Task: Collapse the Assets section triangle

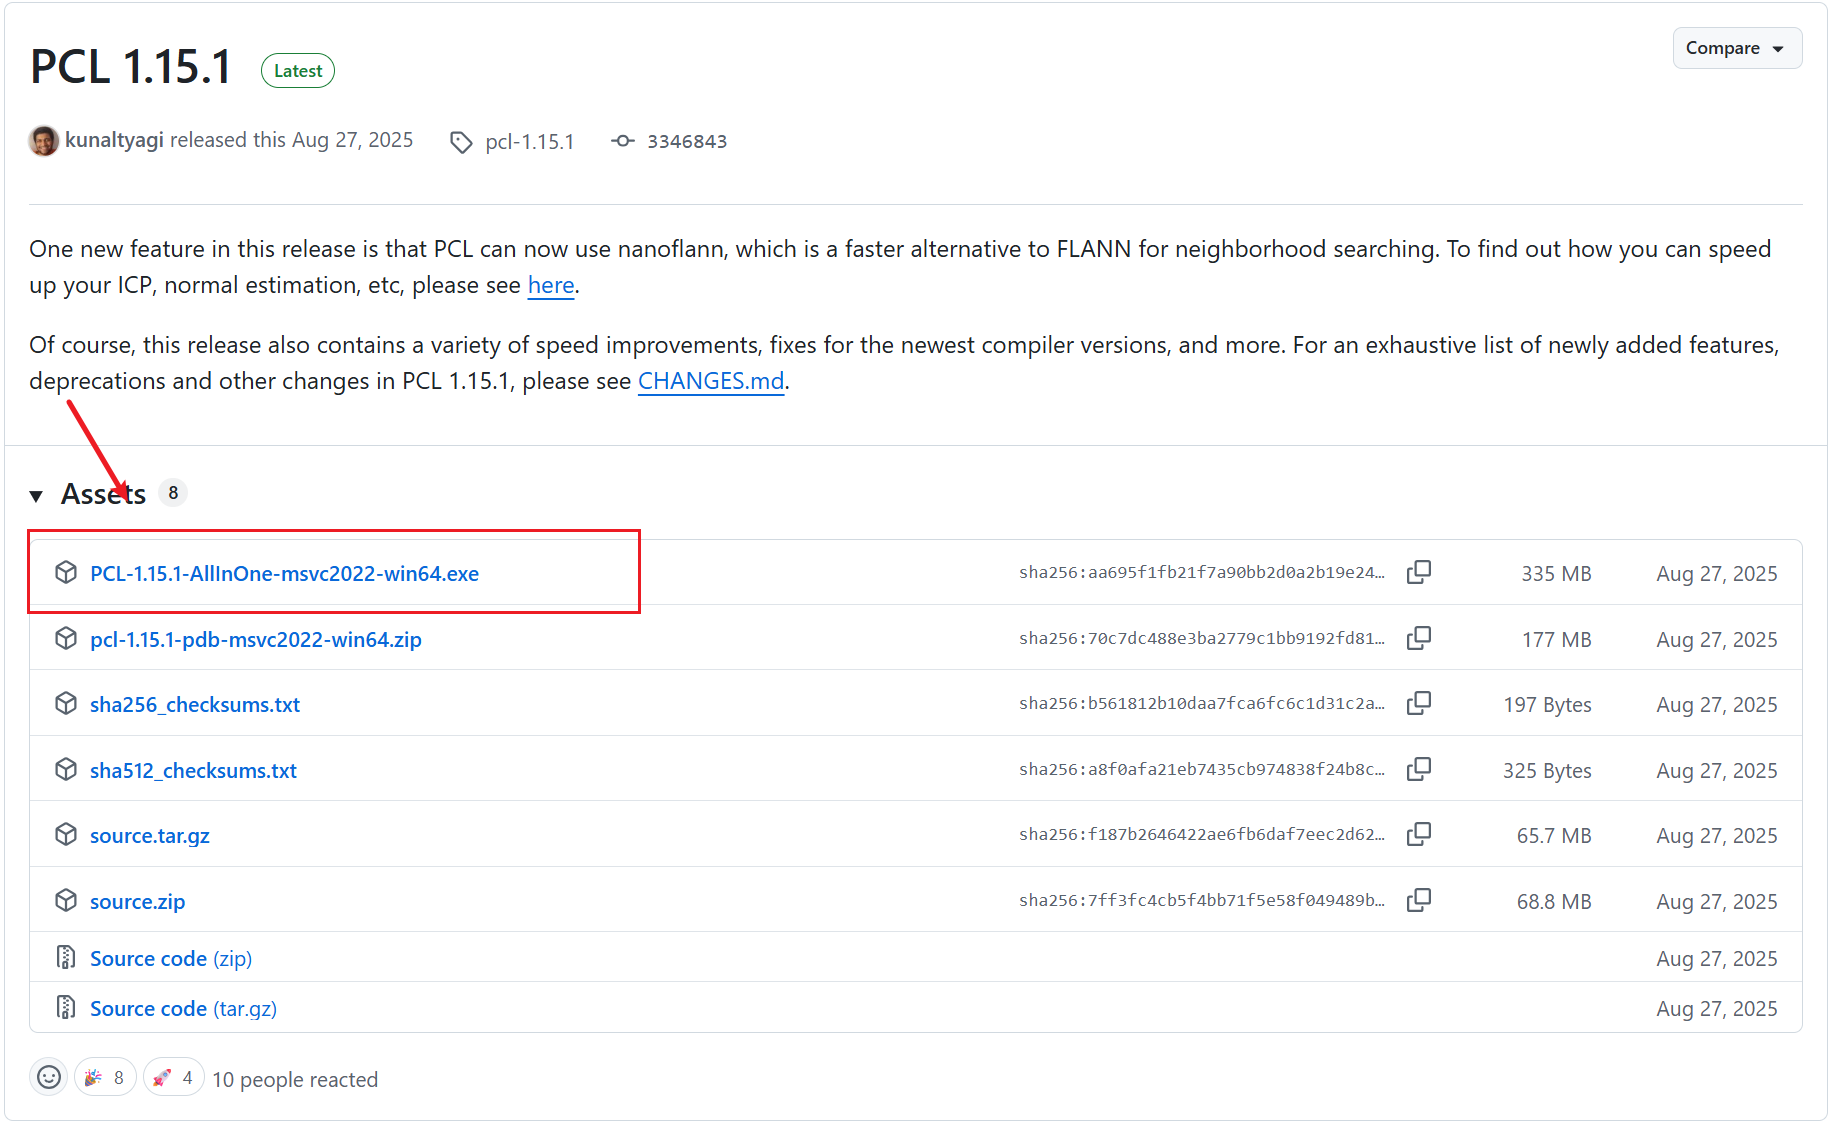Action: pyautogui.click(x=36, y=495)
